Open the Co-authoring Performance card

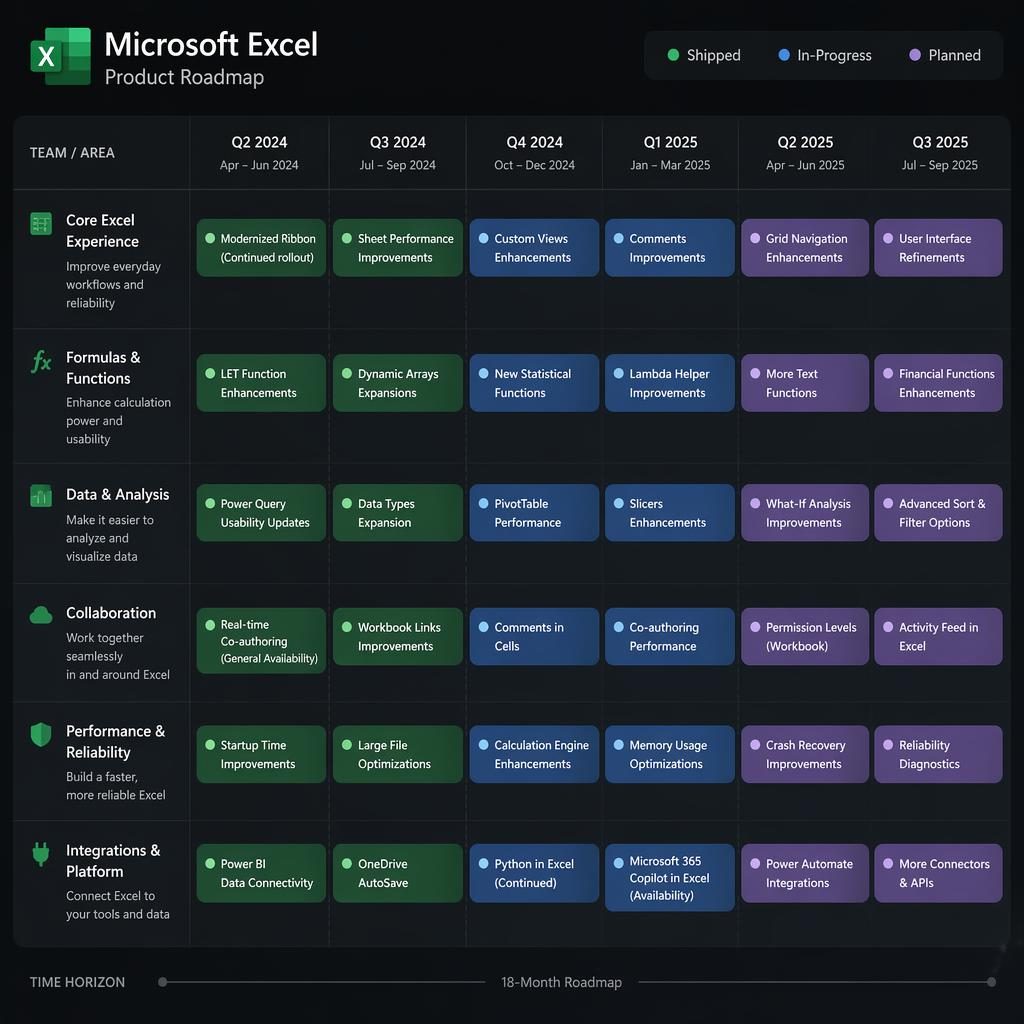tap(670, 637)
